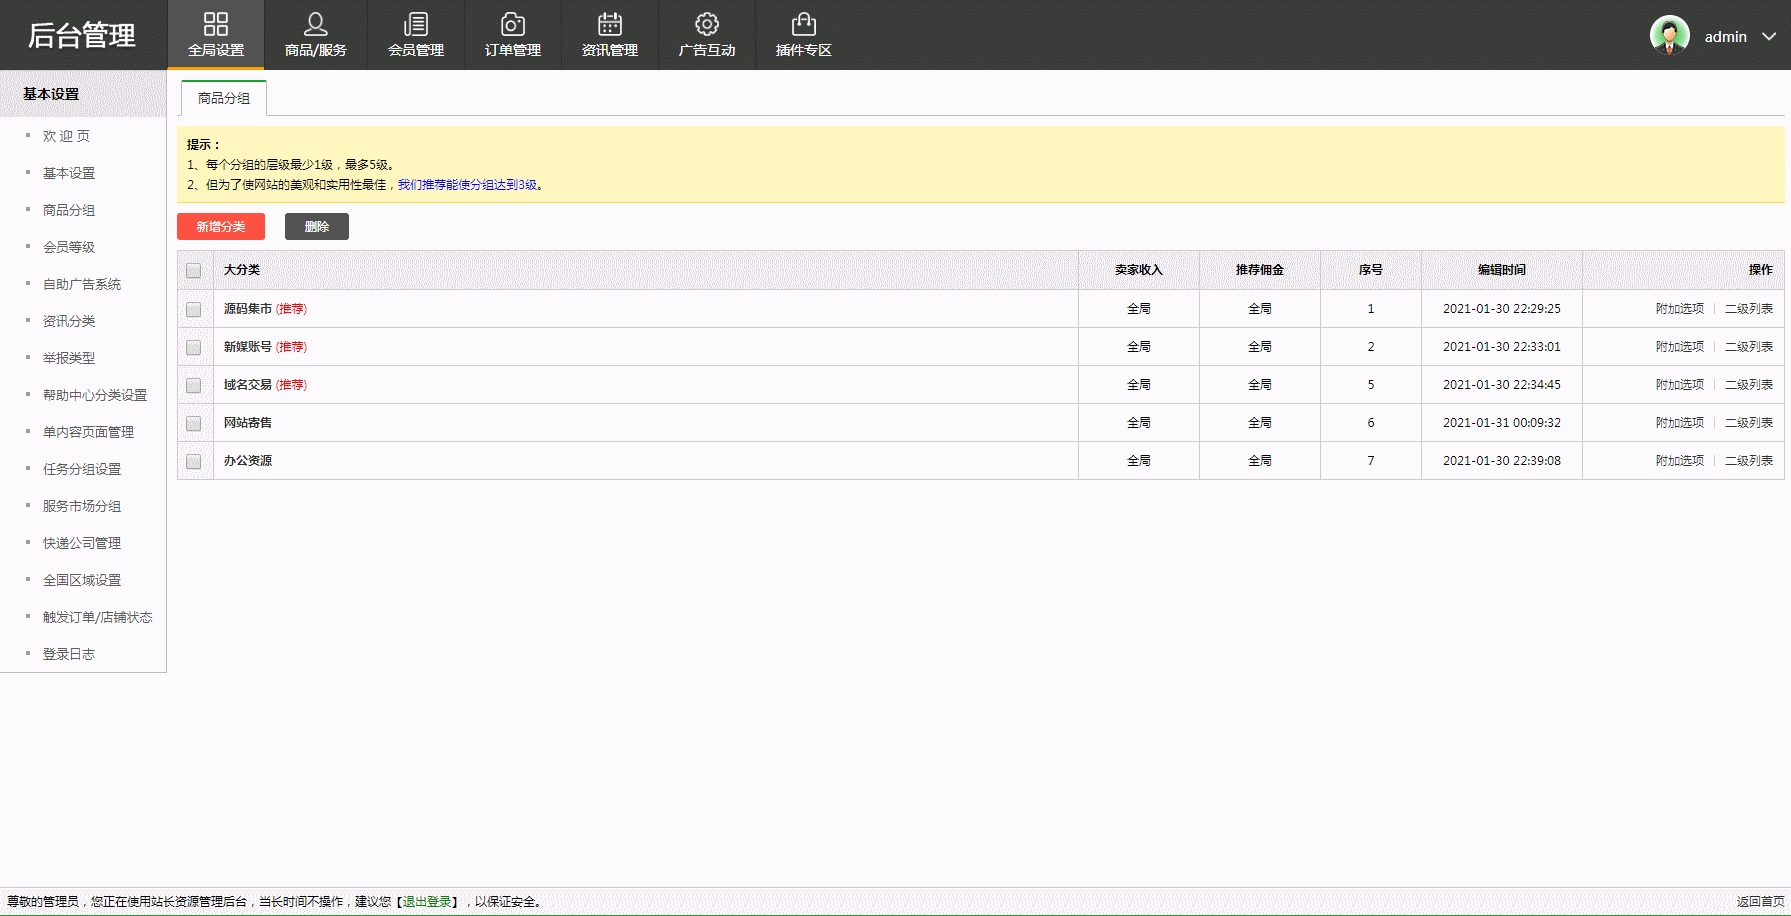Expand the admin user dropdown arrow
The image size is (1791, 916).
point(1769,36)
